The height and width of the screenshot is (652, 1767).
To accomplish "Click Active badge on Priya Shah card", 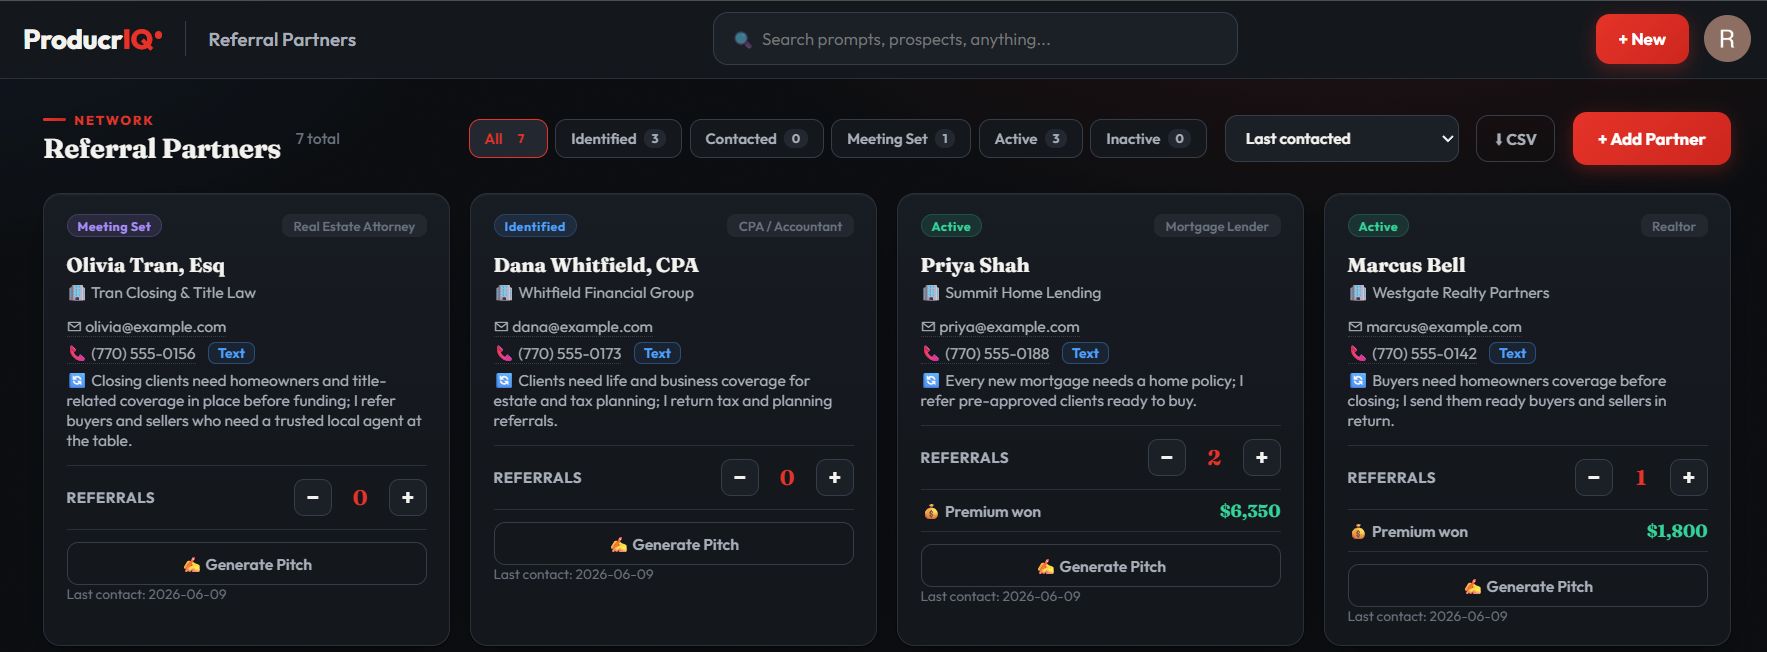I will [951, 227].
